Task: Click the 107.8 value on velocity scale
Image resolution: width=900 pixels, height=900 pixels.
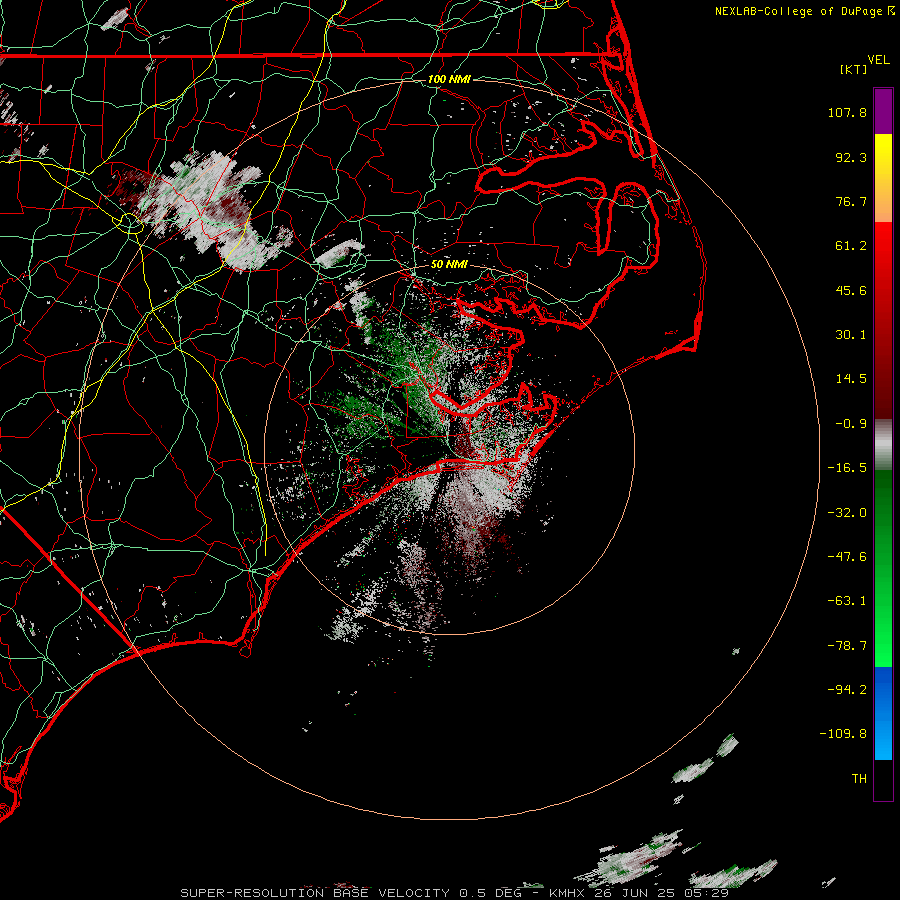Action: click(847, 112)
